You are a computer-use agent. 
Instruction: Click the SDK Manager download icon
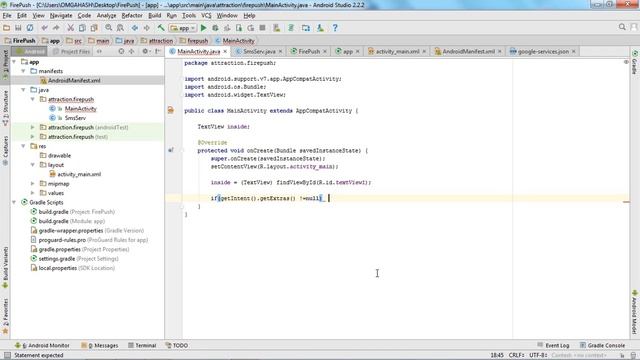tap(320, 28)
